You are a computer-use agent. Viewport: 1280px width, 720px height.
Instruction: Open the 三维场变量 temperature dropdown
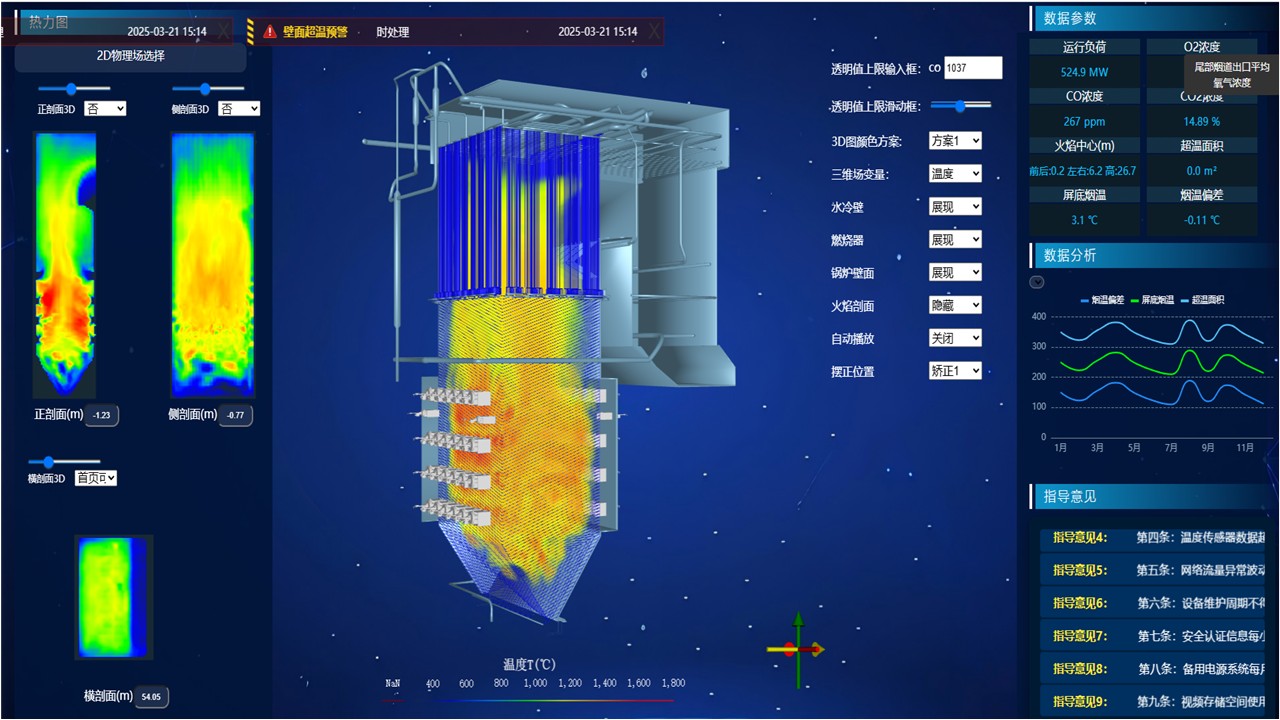tap(955, 174)
